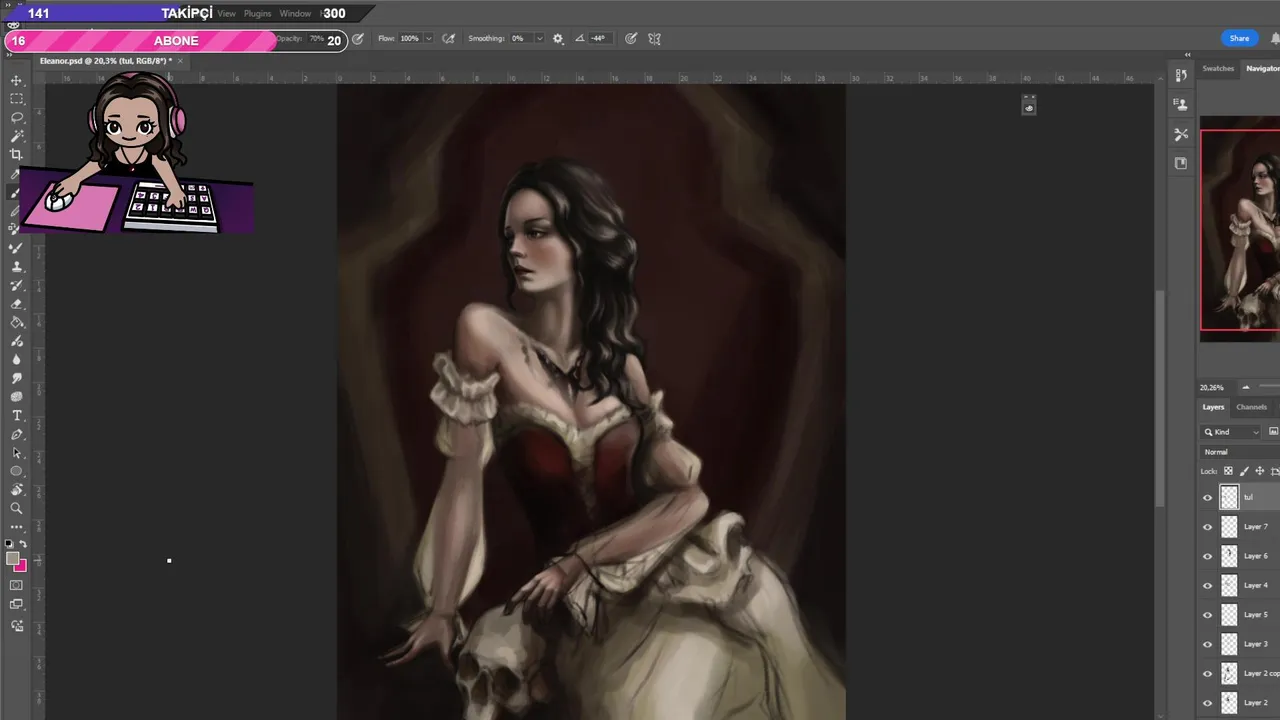Click the brush angle -44° field
The image size is (1280, 720).
(x=598, y=39)
